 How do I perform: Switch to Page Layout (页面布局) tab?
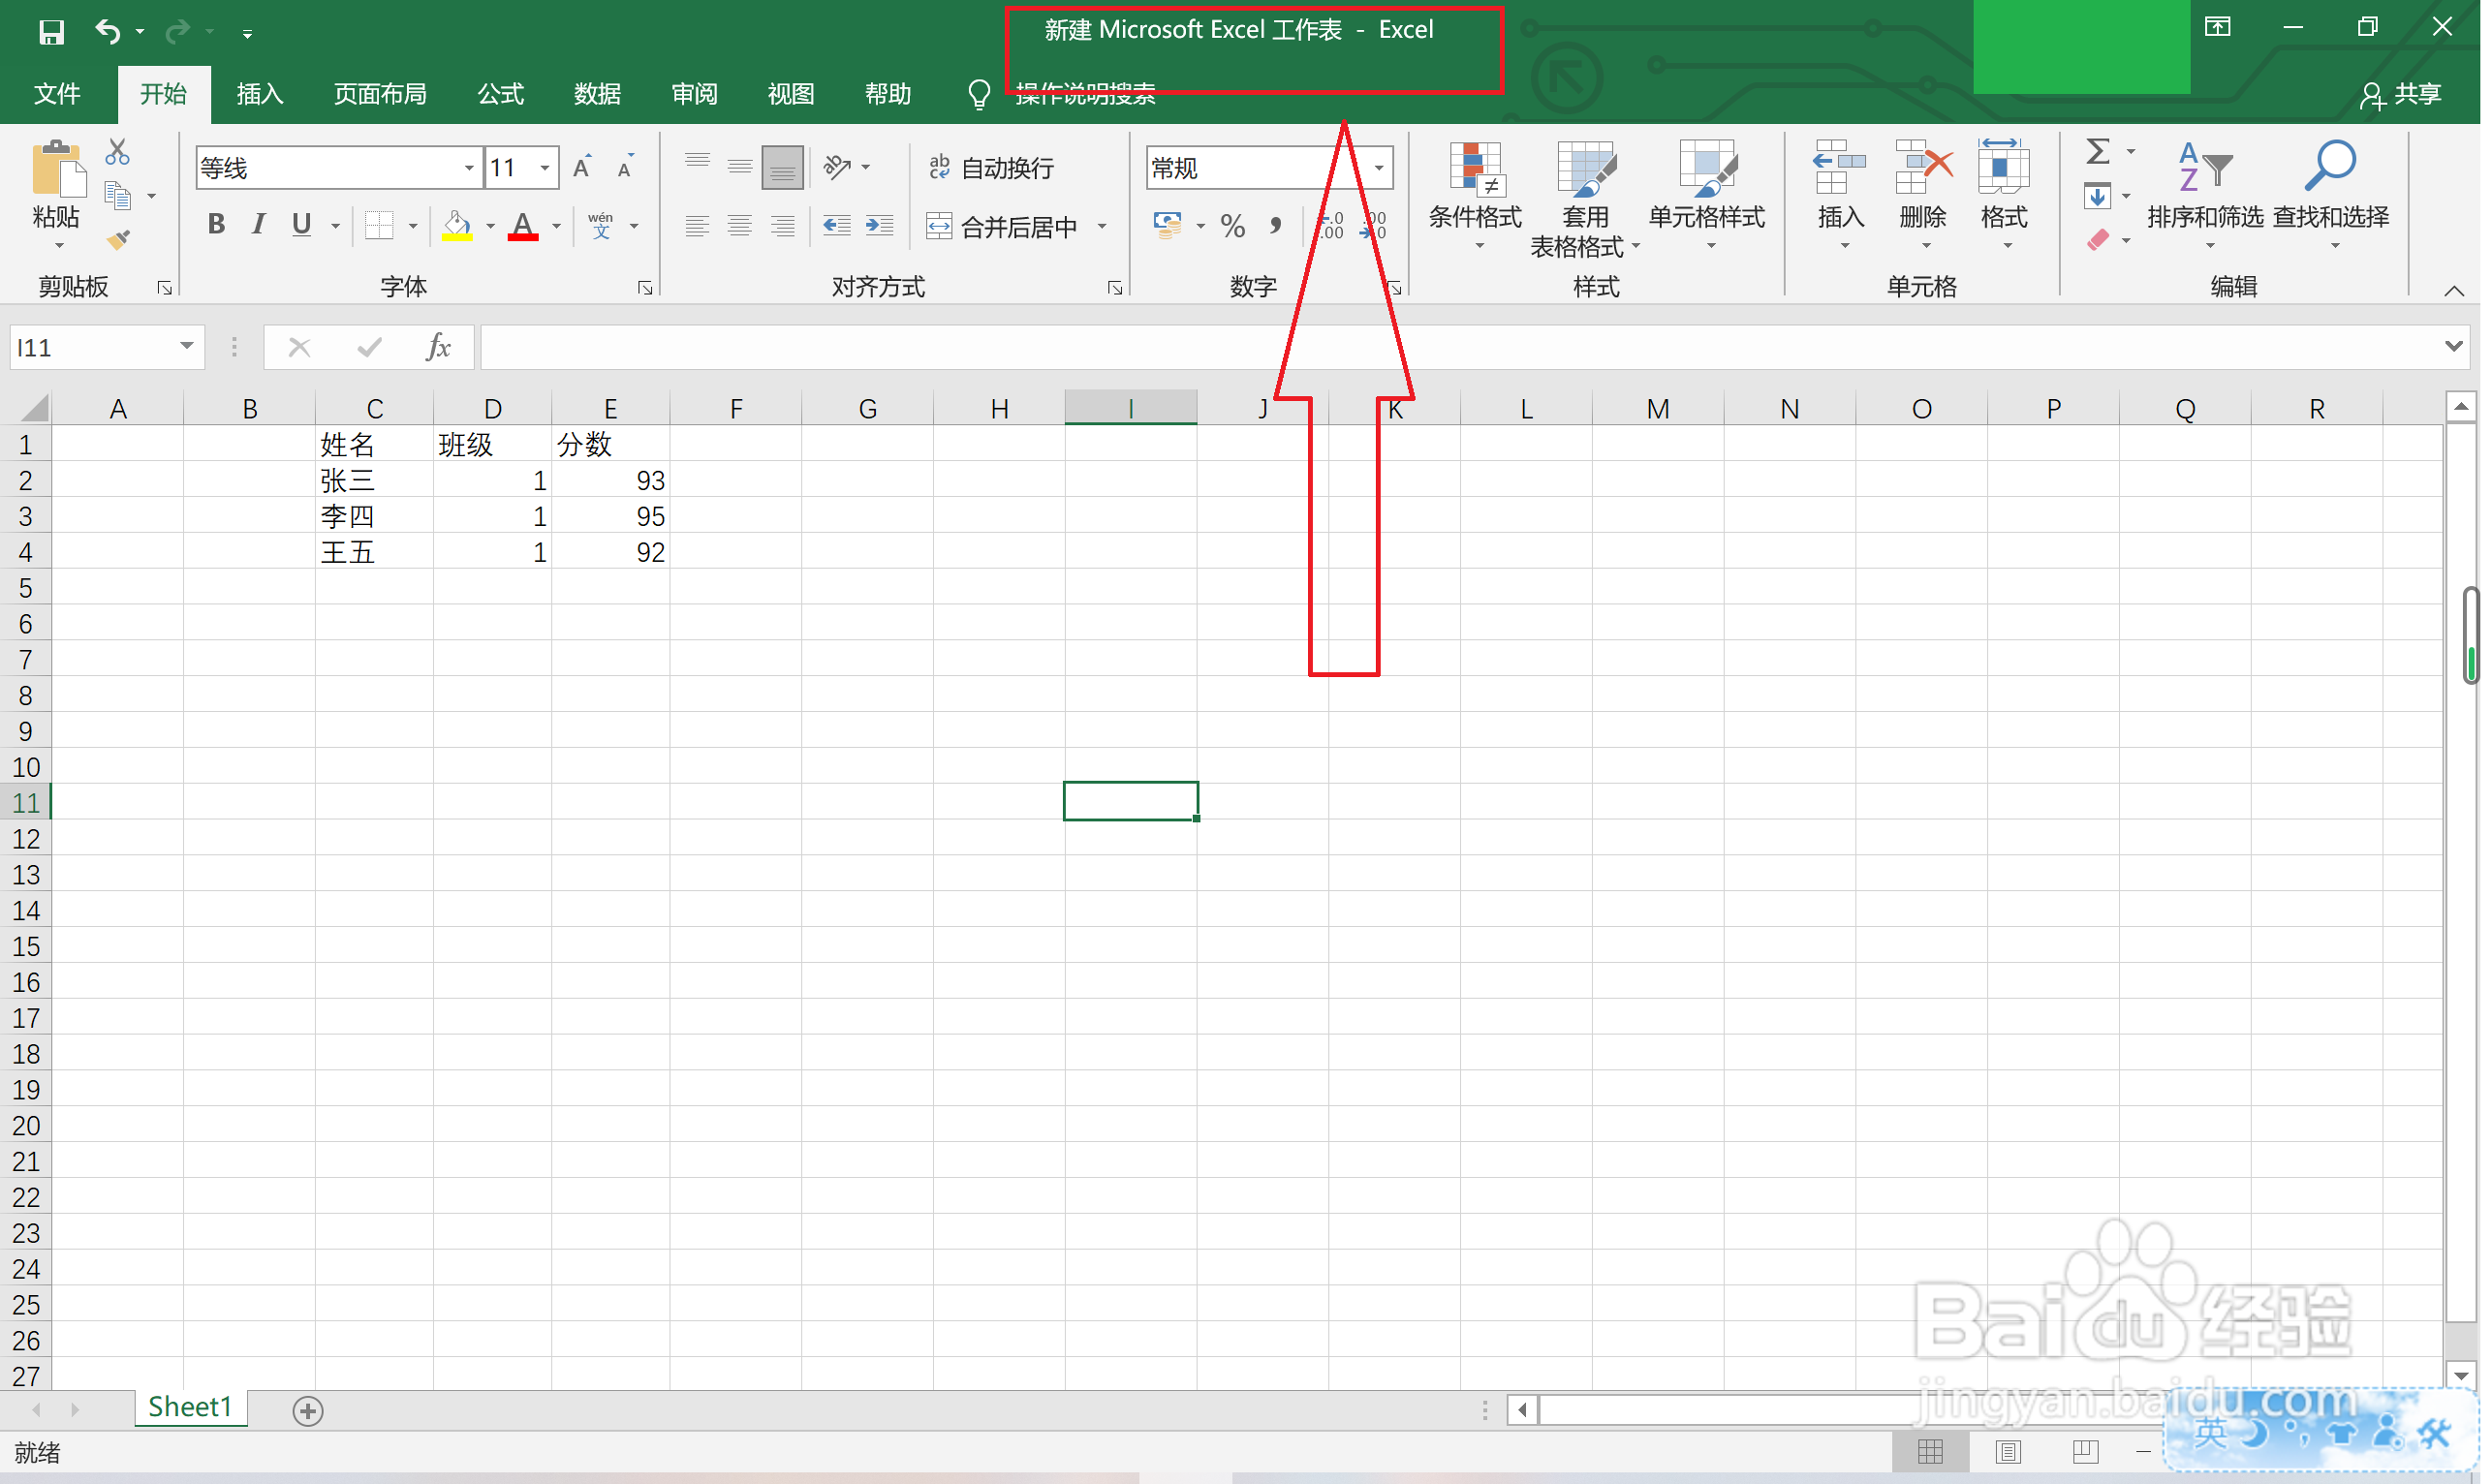pyautogui.click(x=382, y=94)
